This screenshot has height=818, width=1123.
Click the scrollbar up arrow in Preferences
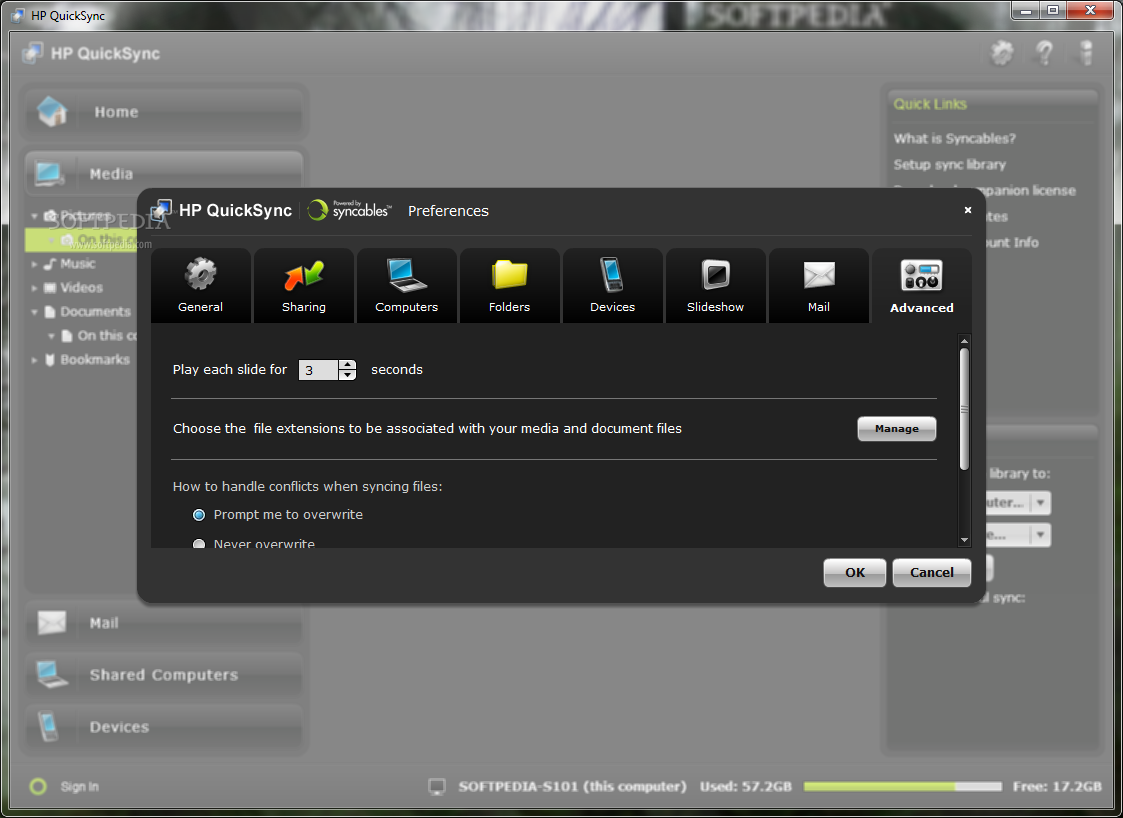click(964, 341)
